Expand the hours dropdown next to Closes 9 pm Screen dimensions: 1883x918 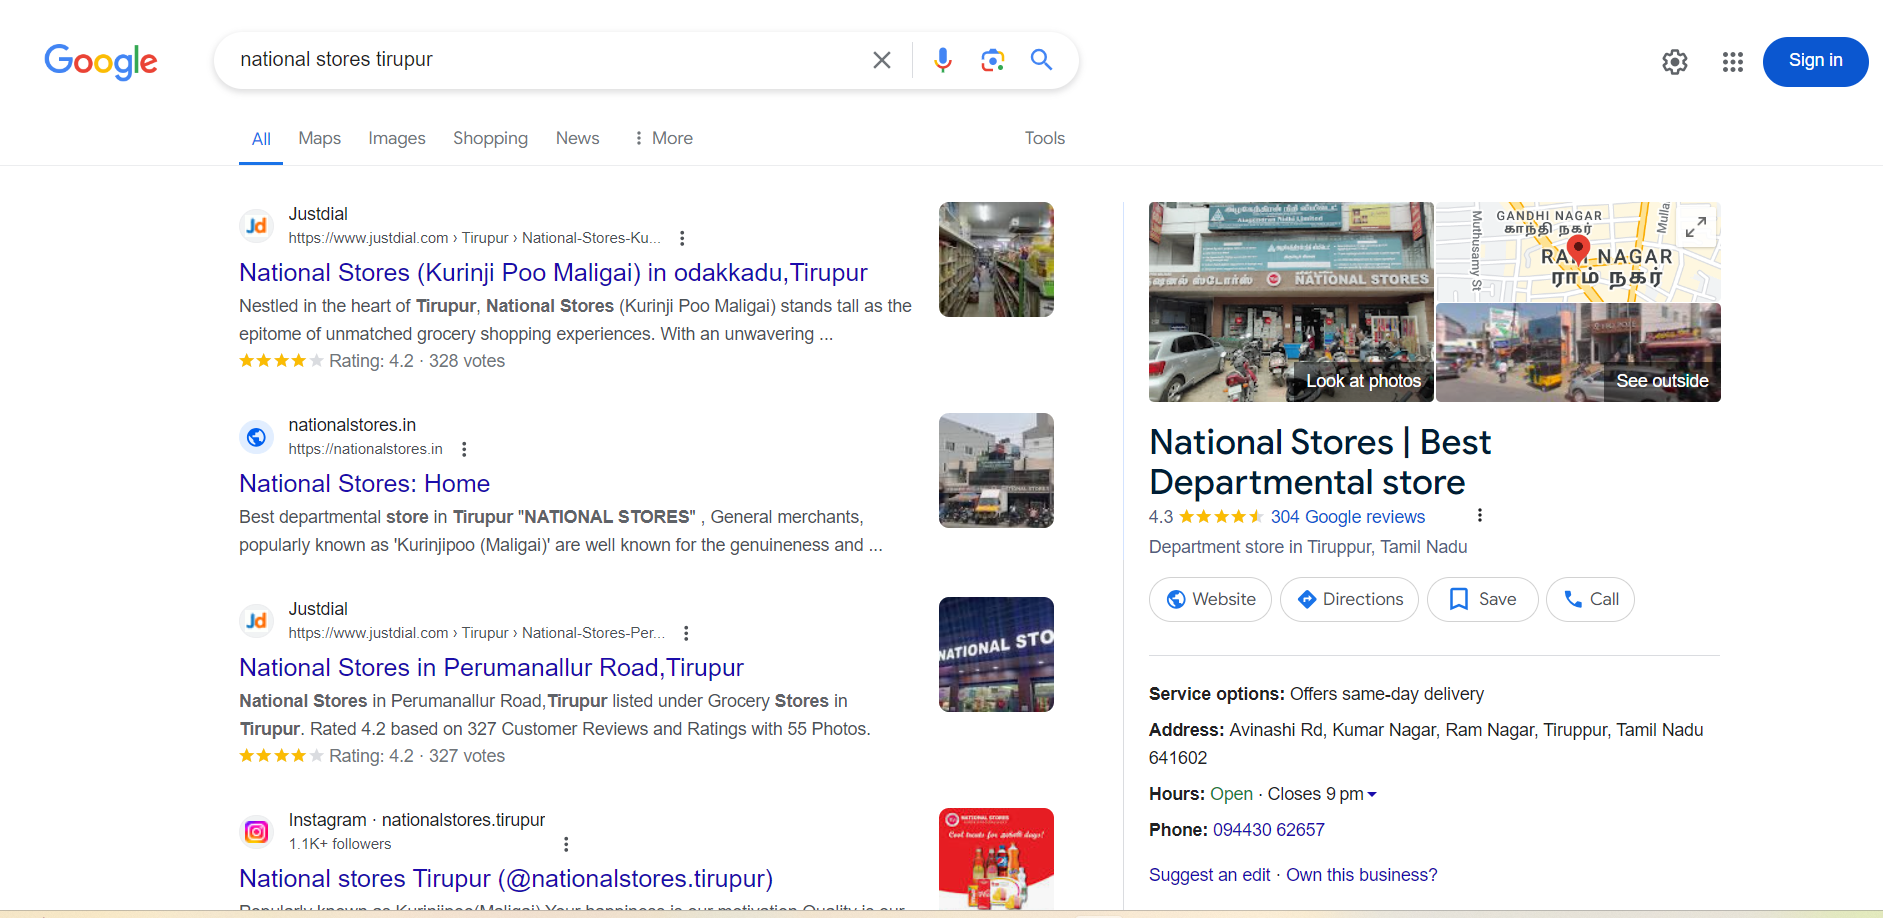[1372, 794]
